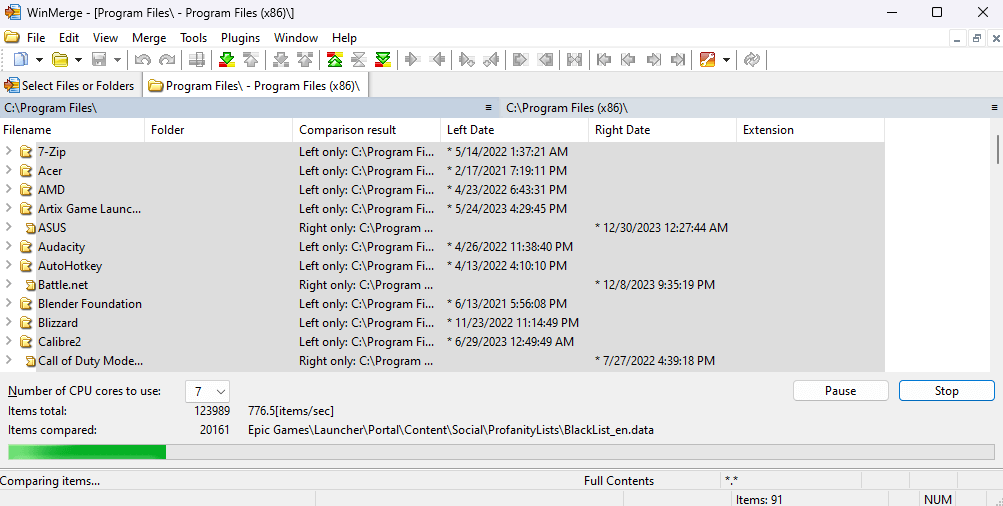
Task: Click the Save floppy disk icon
Action: [x=99, y=60]
